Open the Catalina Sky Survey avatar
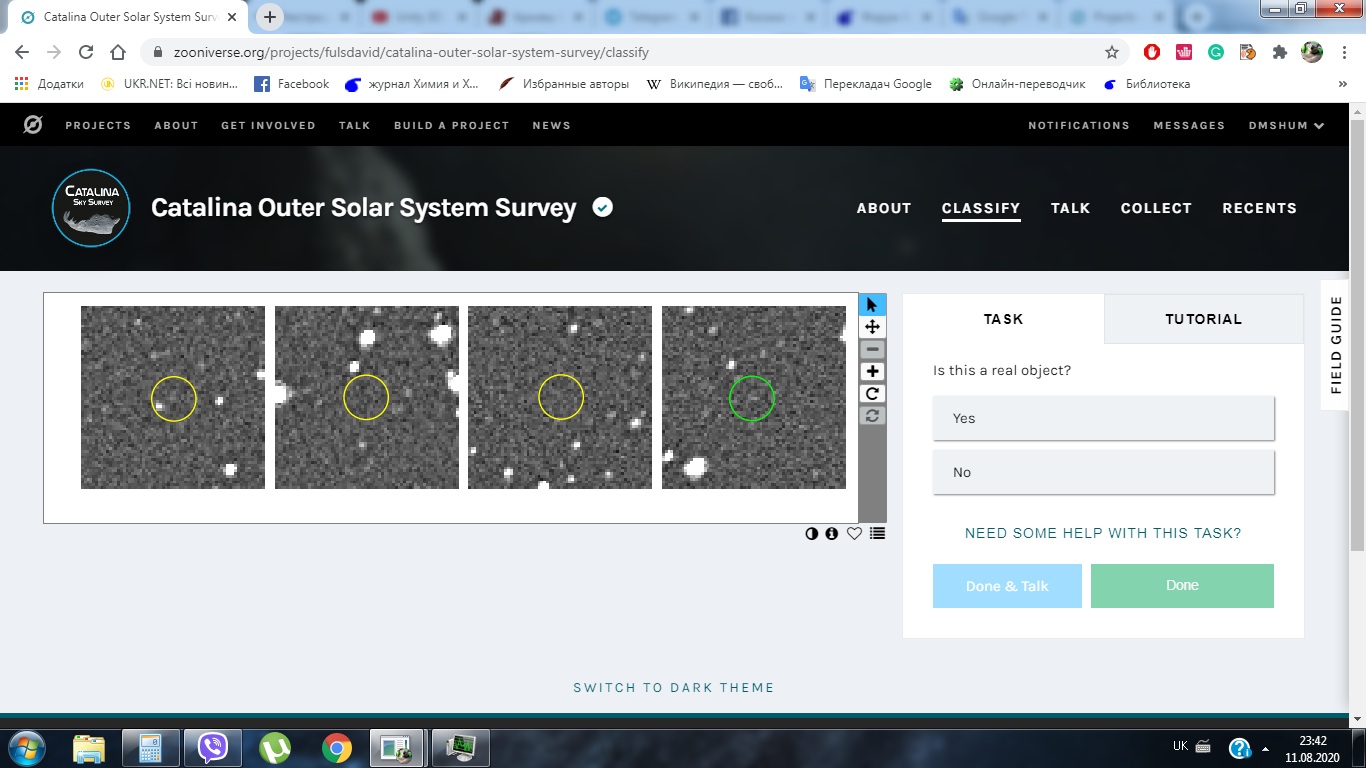The width and height of the screenshot is (1366, 768). [x=91, y=208]
